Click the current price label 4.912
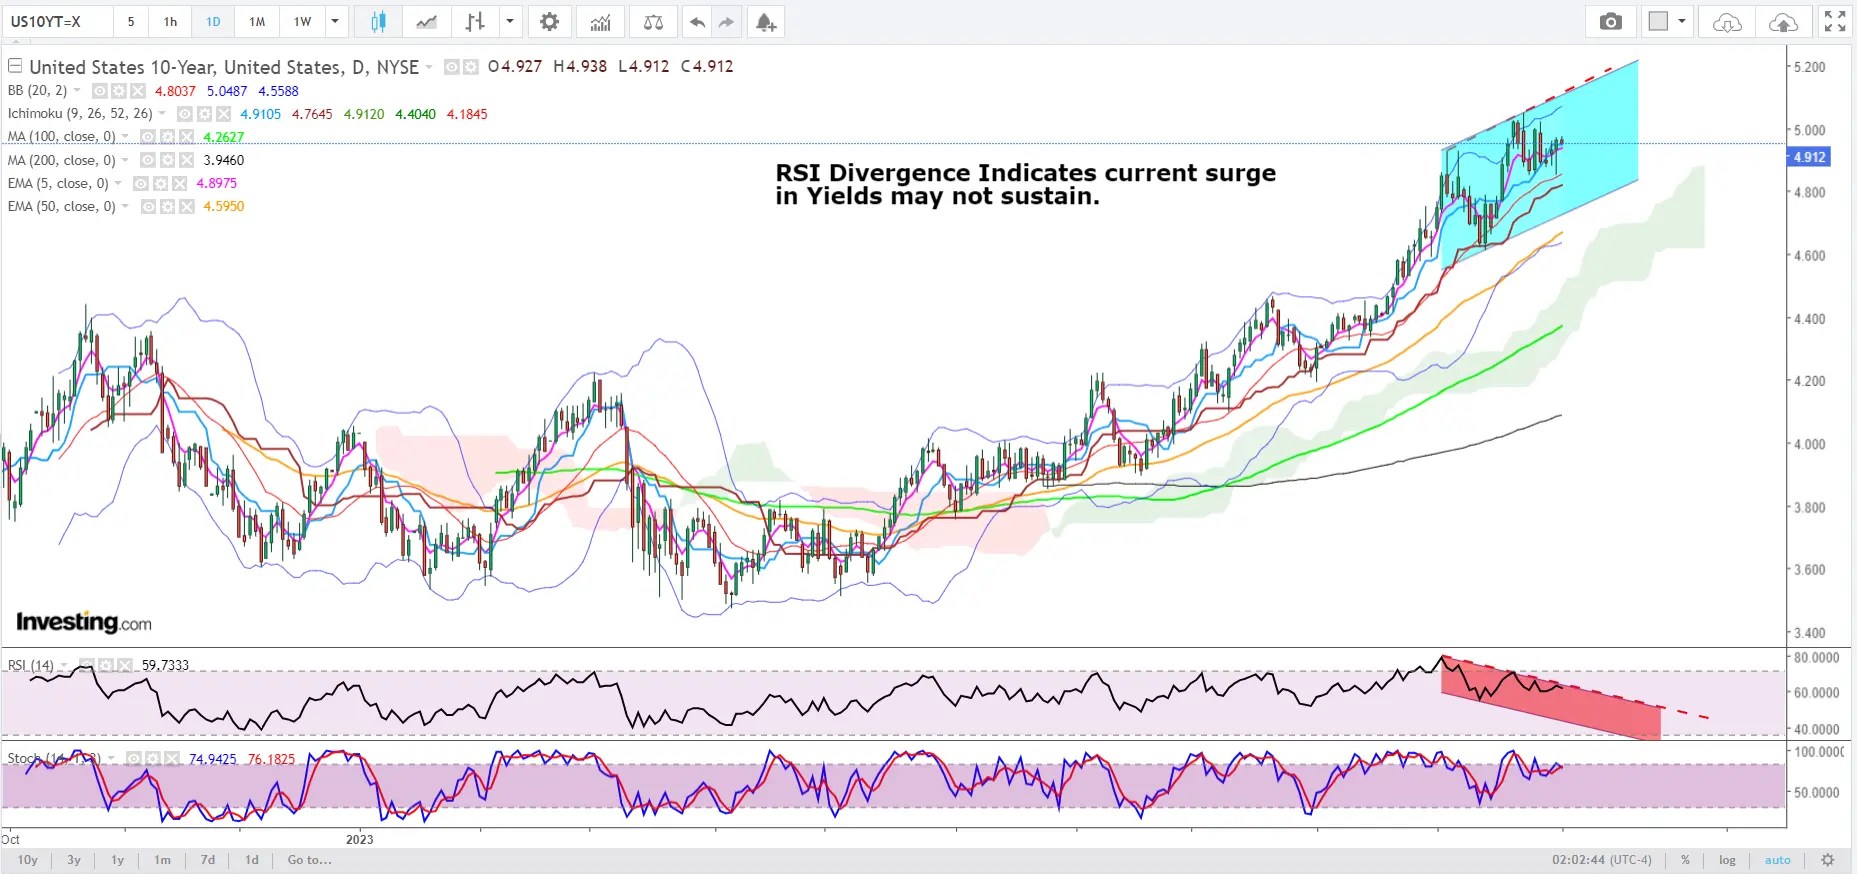This screenshot has width=1857, height=874. [x=1809, y=157]
